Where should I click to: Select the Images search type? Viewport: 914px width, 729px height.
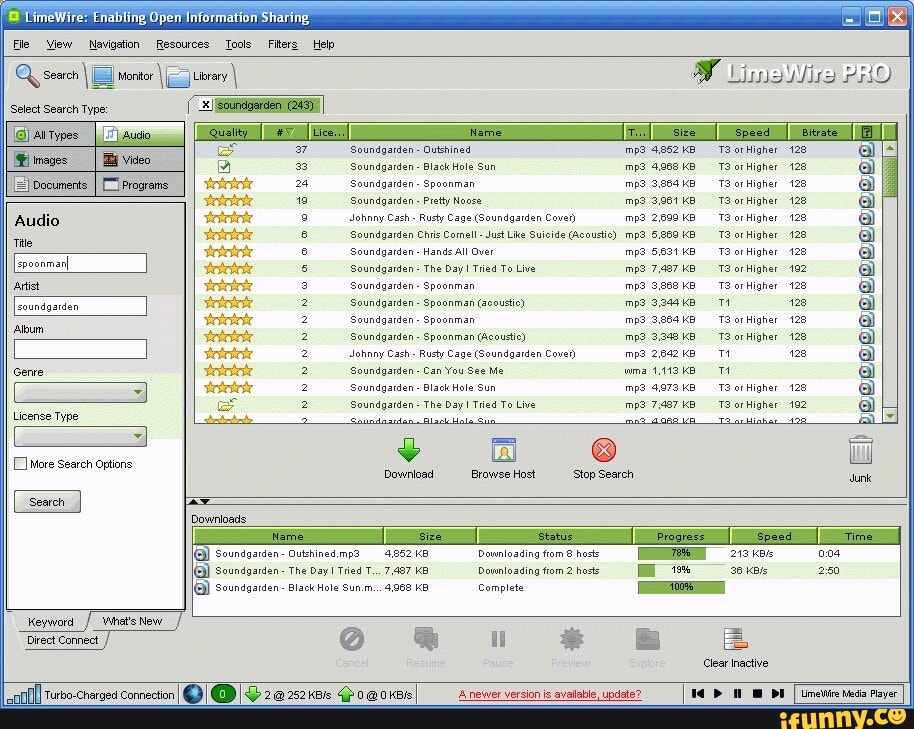point(49,159)
